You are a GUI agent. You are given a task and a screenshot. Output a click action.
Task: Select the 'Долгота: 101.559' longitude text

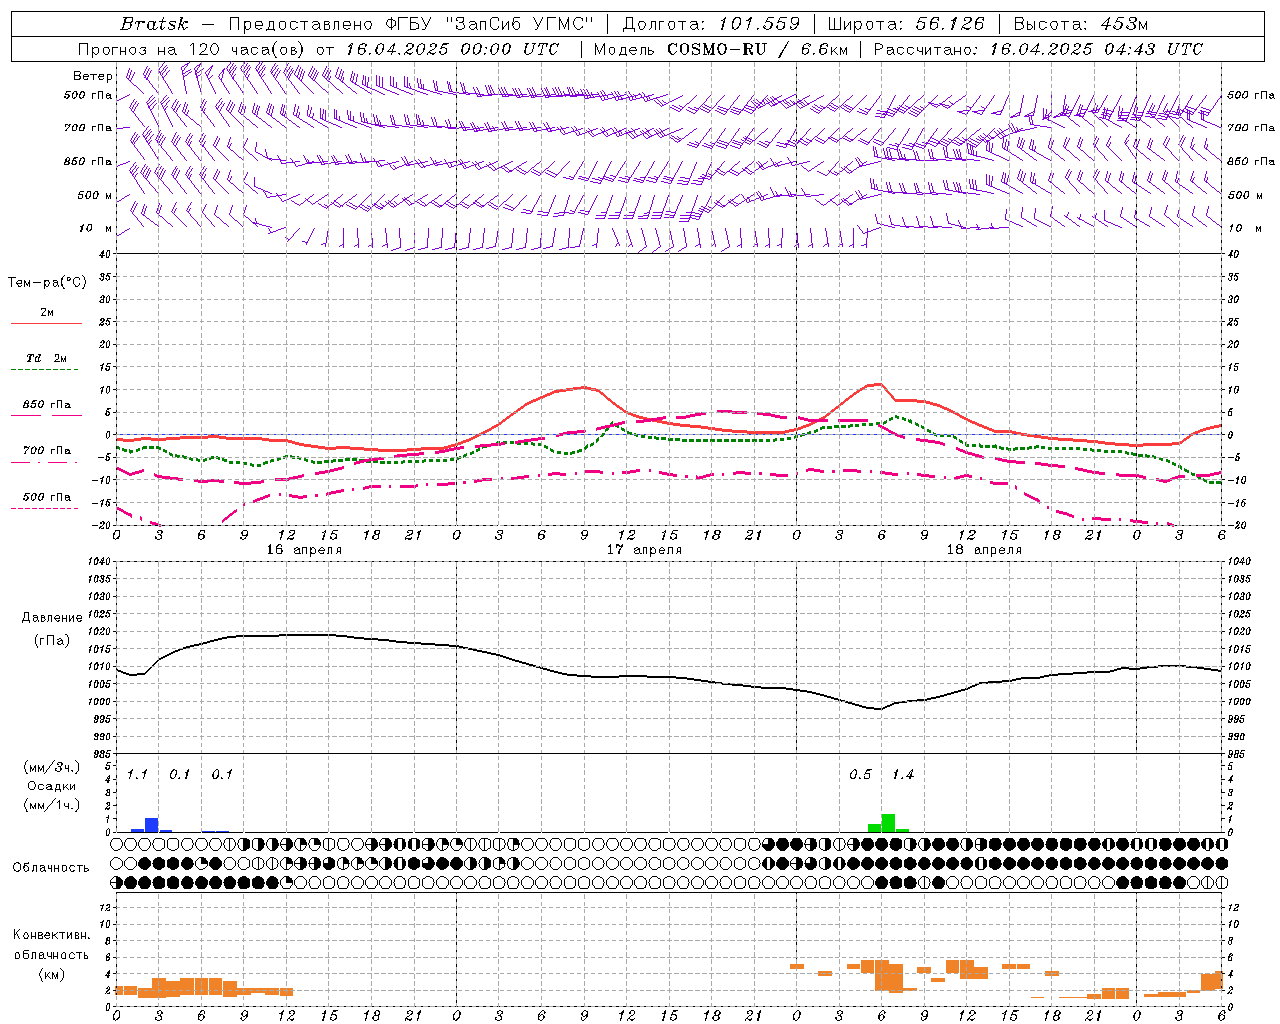coord(712,24)
